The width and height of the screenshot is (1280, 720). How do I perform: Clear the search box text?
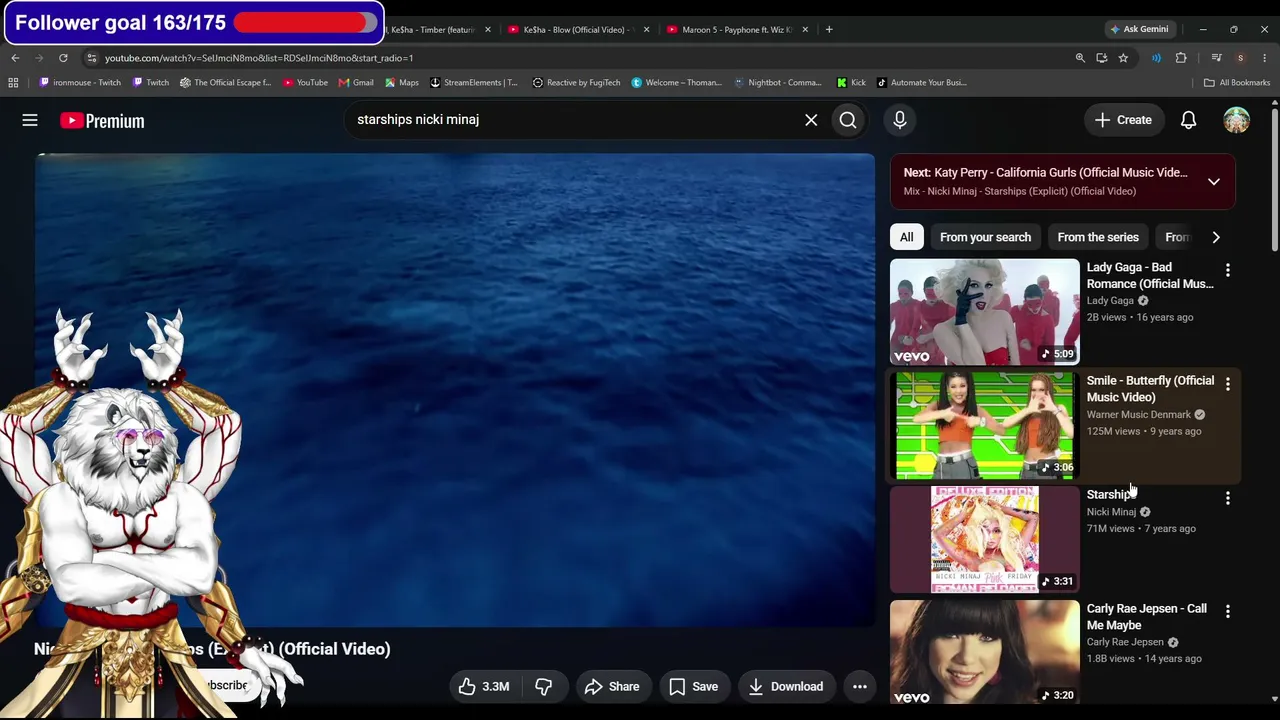point(811,120)
